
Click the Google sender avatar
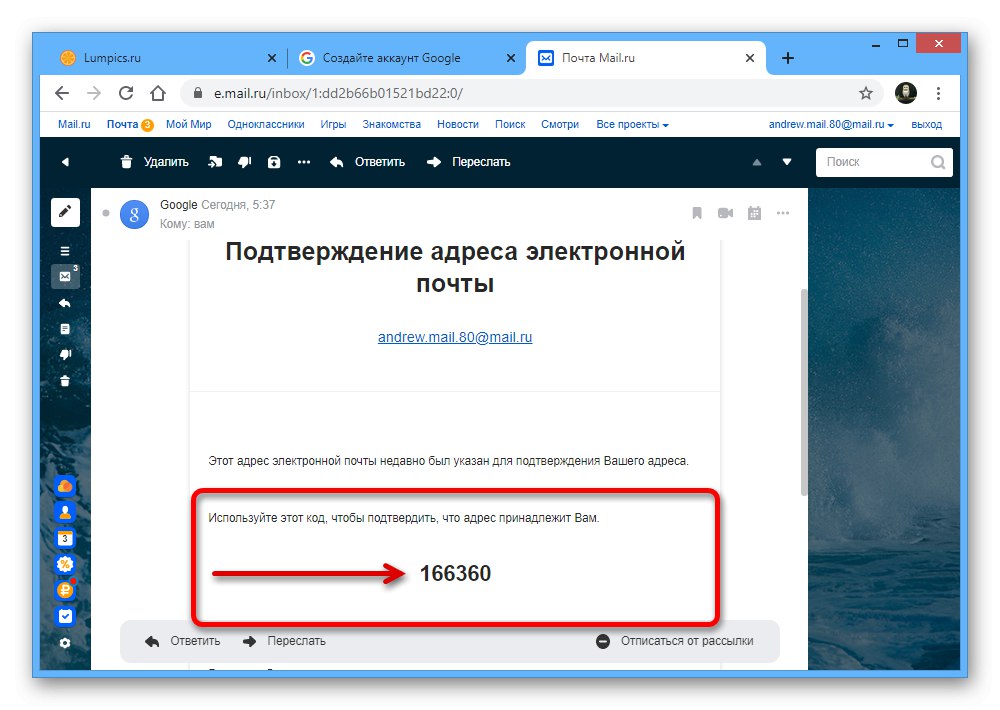135,214
